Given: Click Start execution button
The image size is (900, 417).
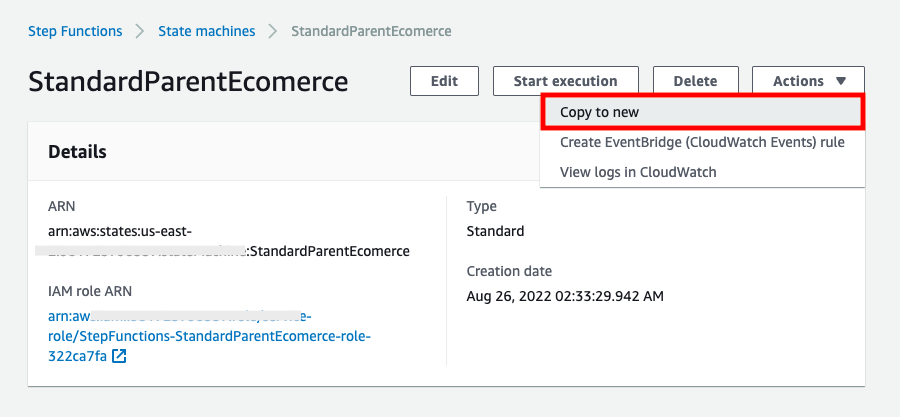Looking at the screenshot, I should pyautogui.click(x=565, y=81).
